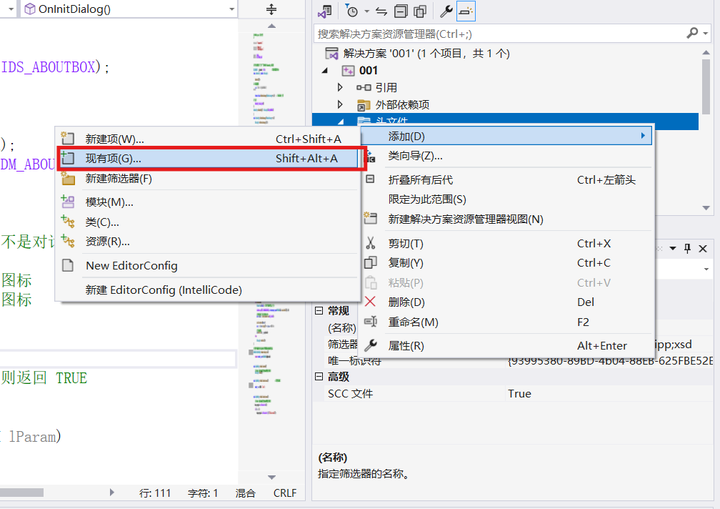Collapse the 001 project tree node
Screen dimensions: 720x509
point(325,71)
